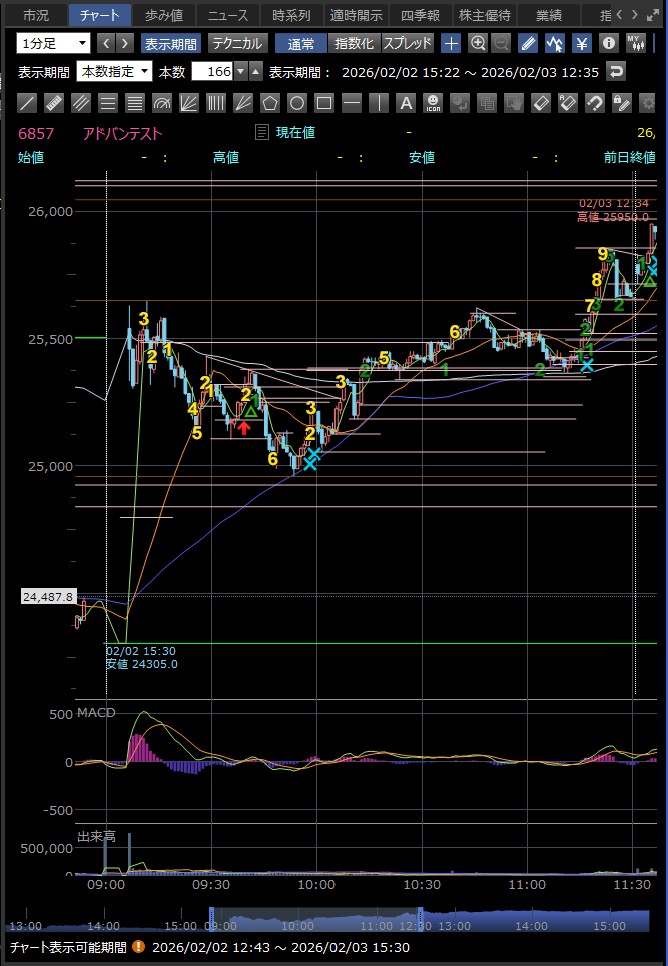
Task: Choose the text annotation 'A' tool
Action: [x=405, y=103]
